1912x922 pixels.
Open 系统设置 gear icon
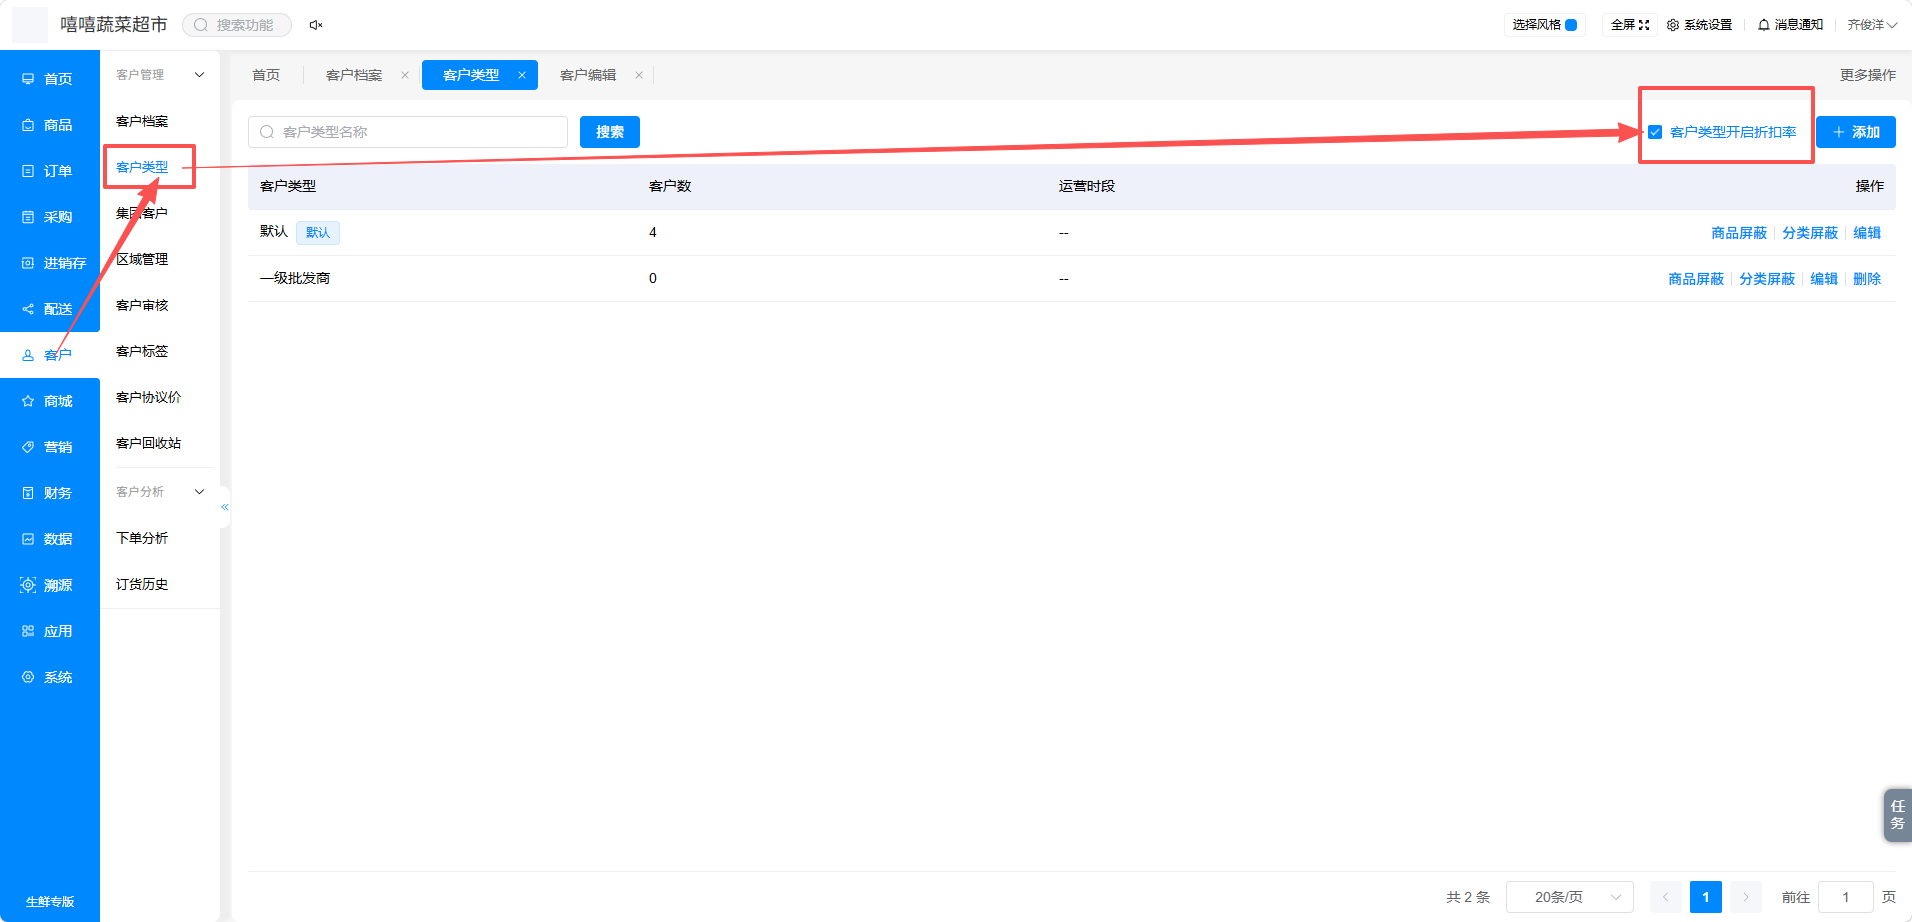pos(1673,25)
